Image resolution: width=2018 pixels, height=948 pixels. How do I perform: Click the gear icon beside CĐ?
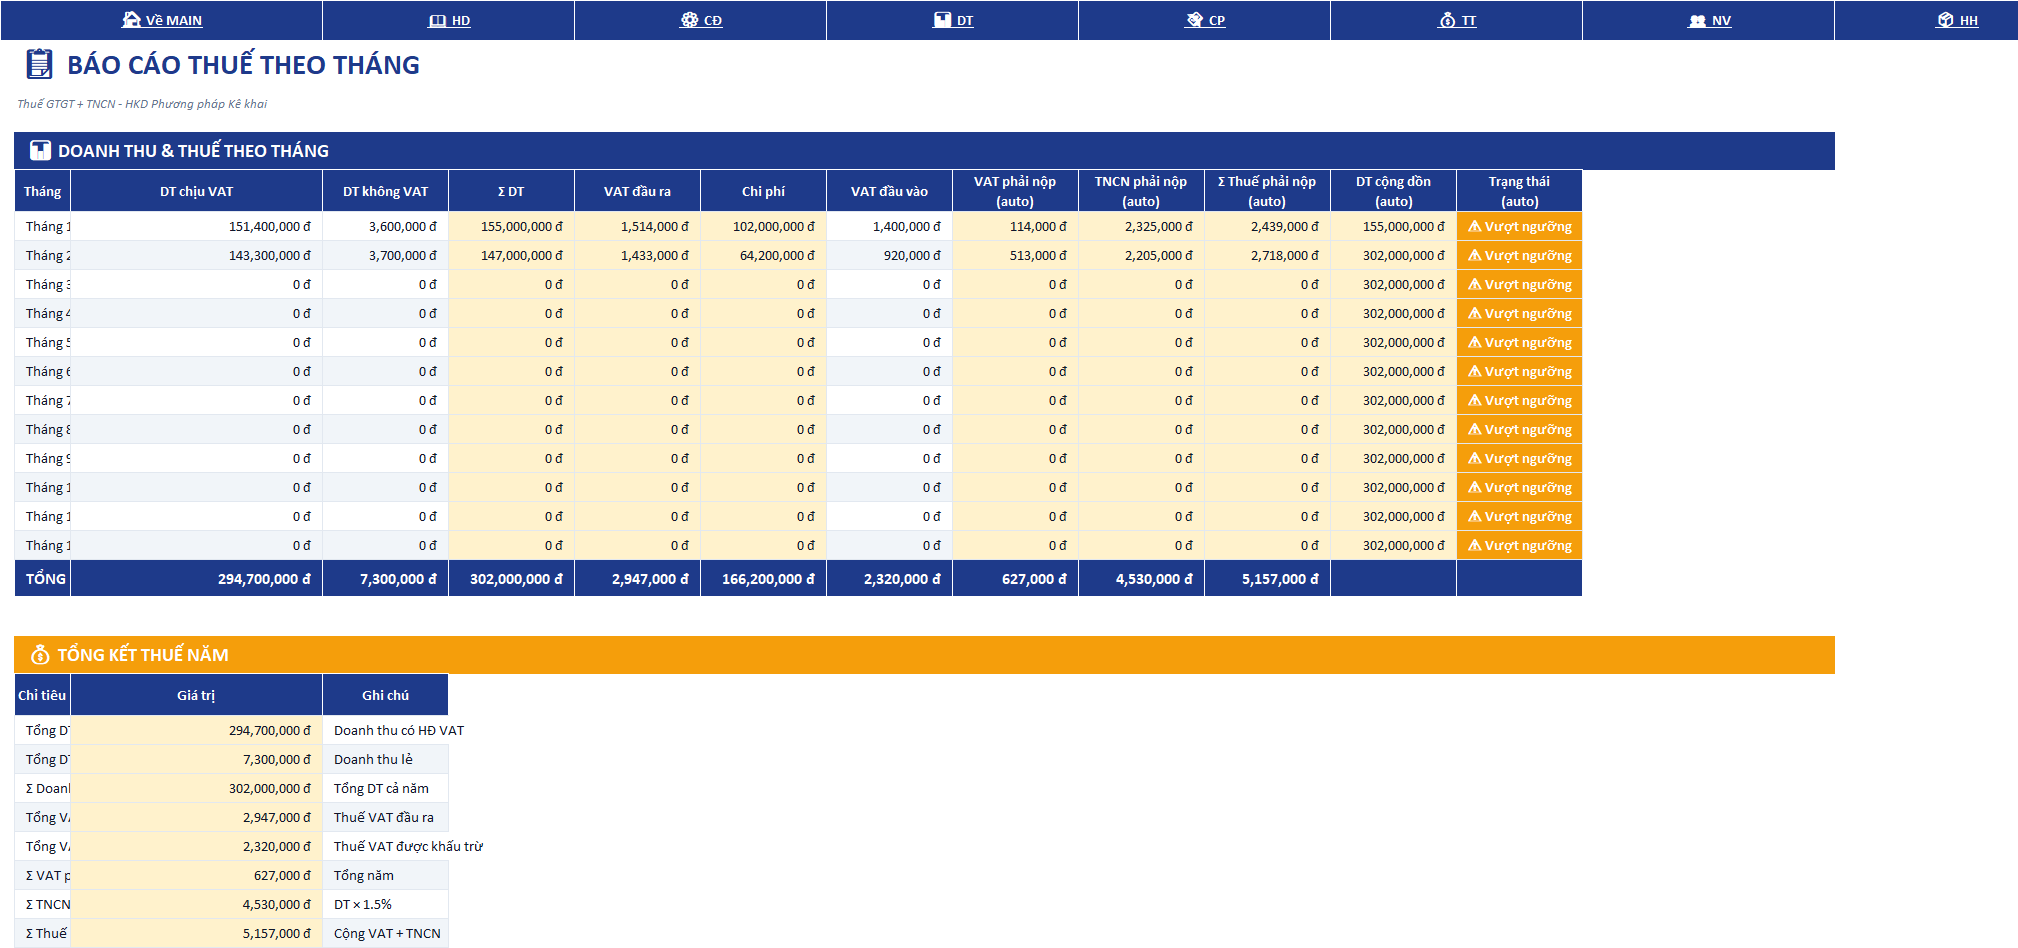click(x=689, y=19)
